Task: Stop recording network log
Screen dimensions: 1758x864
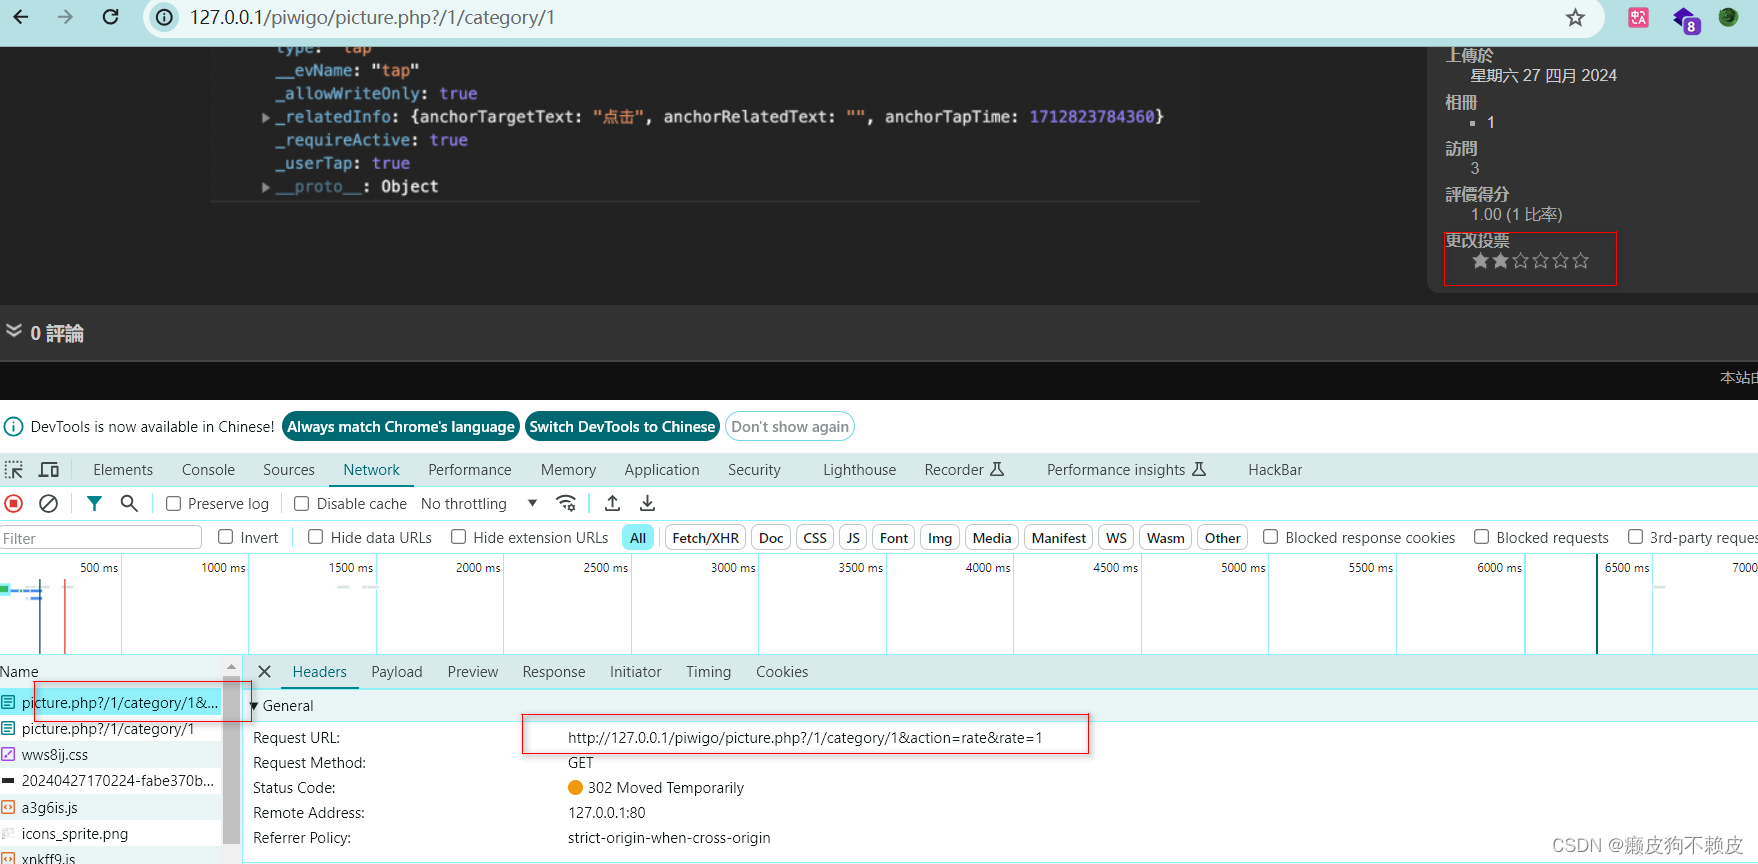Action: (x=14, y=503)
